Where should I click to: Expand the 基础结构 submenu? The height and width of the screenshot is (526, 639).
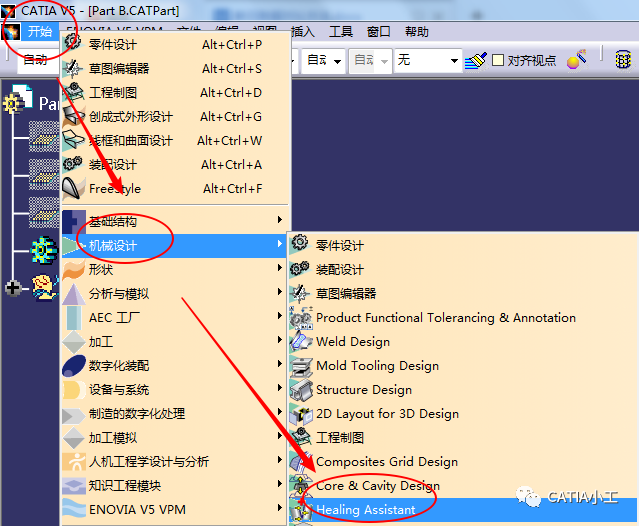coord(175,221)
